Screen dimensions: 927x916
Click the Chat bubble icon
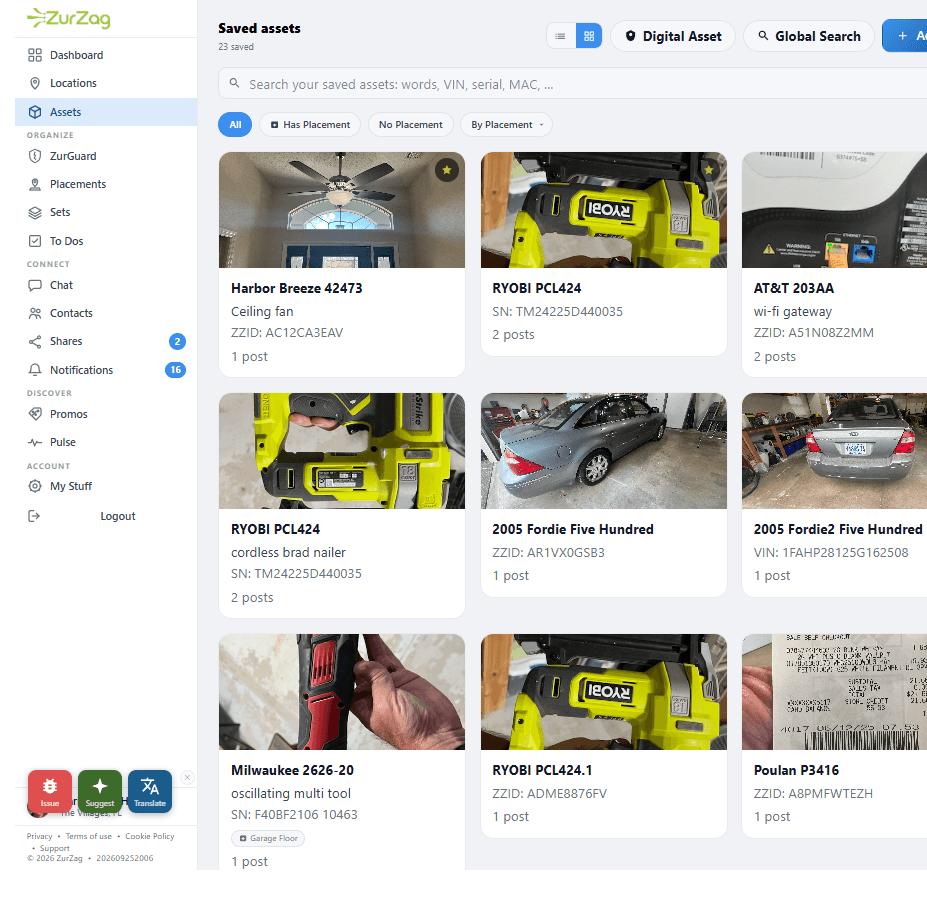35,285
